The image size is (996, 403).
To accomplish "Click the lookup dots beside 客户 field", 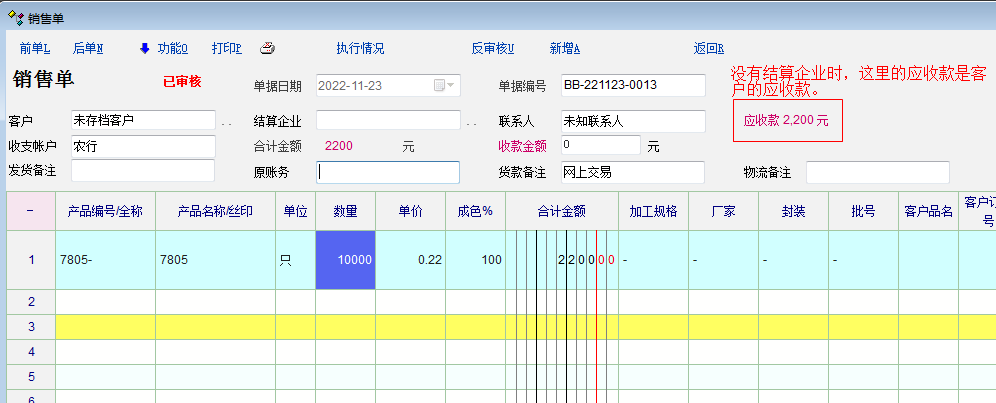I will coord(227,123).
